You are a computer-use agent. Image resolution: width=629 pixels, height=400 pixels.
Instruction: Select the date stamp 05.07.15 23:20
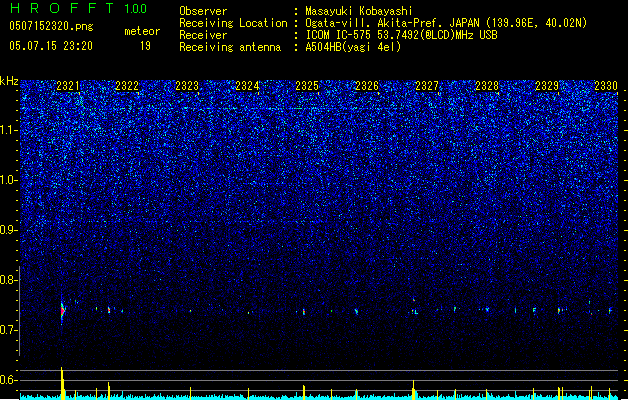51,46
